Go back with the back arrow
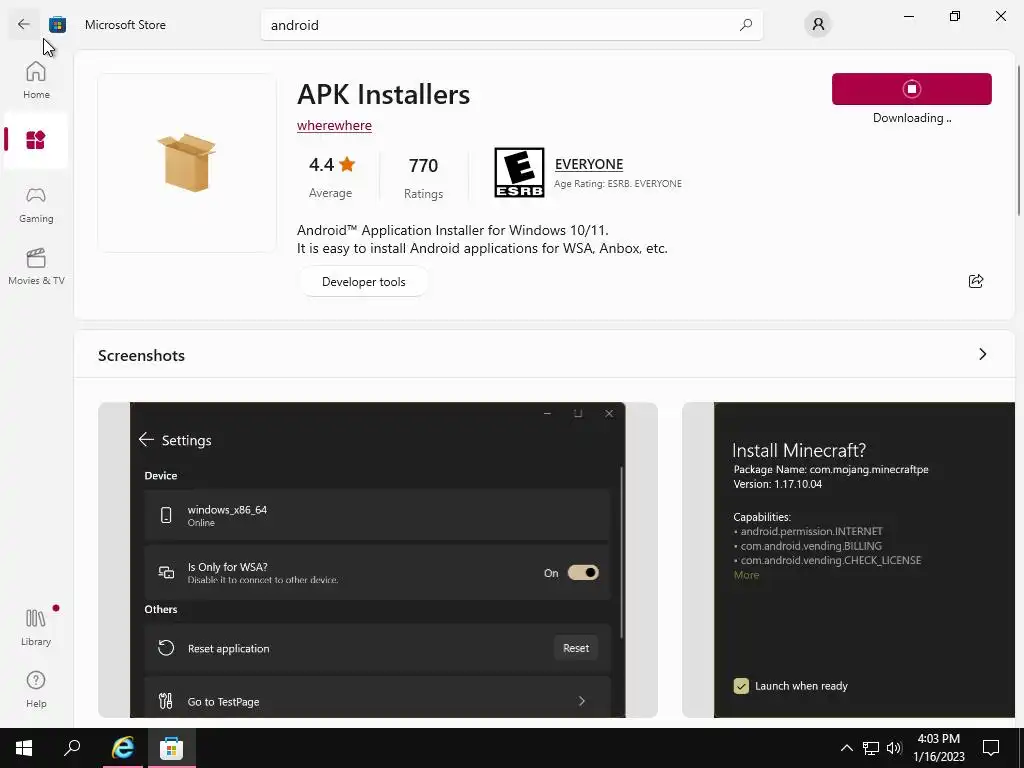Image resolution: width=1024 pixels, height=768 pixels. tap(24, 24)
